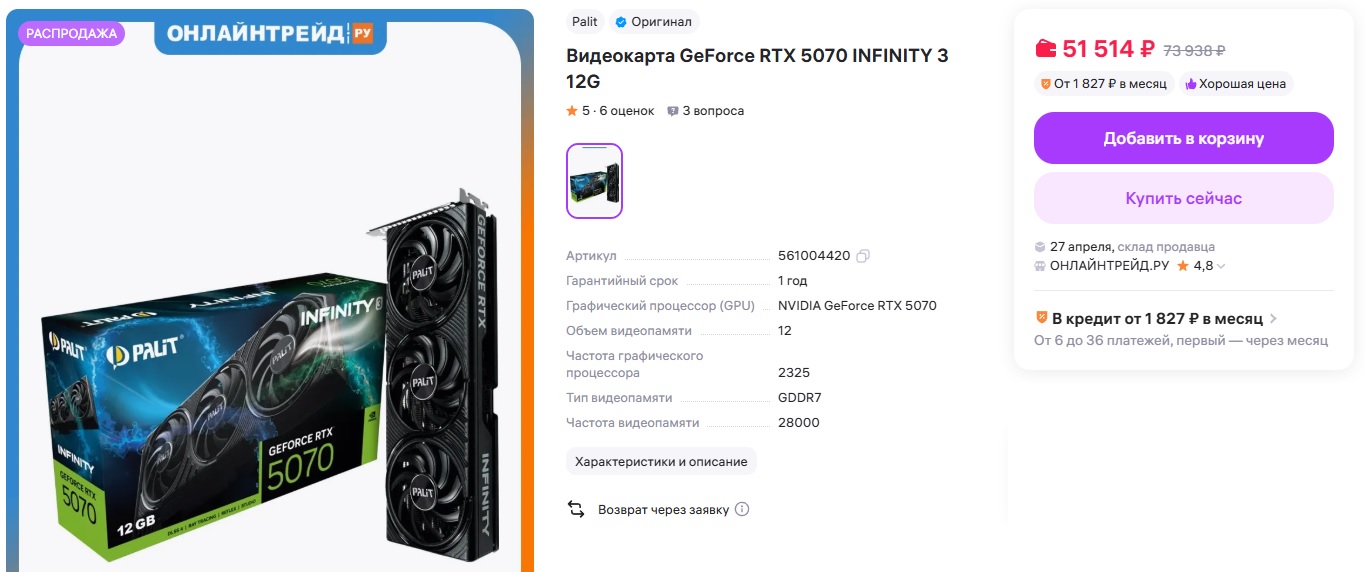Click the blue verified Оригинал checkmark
Image resolution: width=1365 pixels, height=572 pixels.
620,22
